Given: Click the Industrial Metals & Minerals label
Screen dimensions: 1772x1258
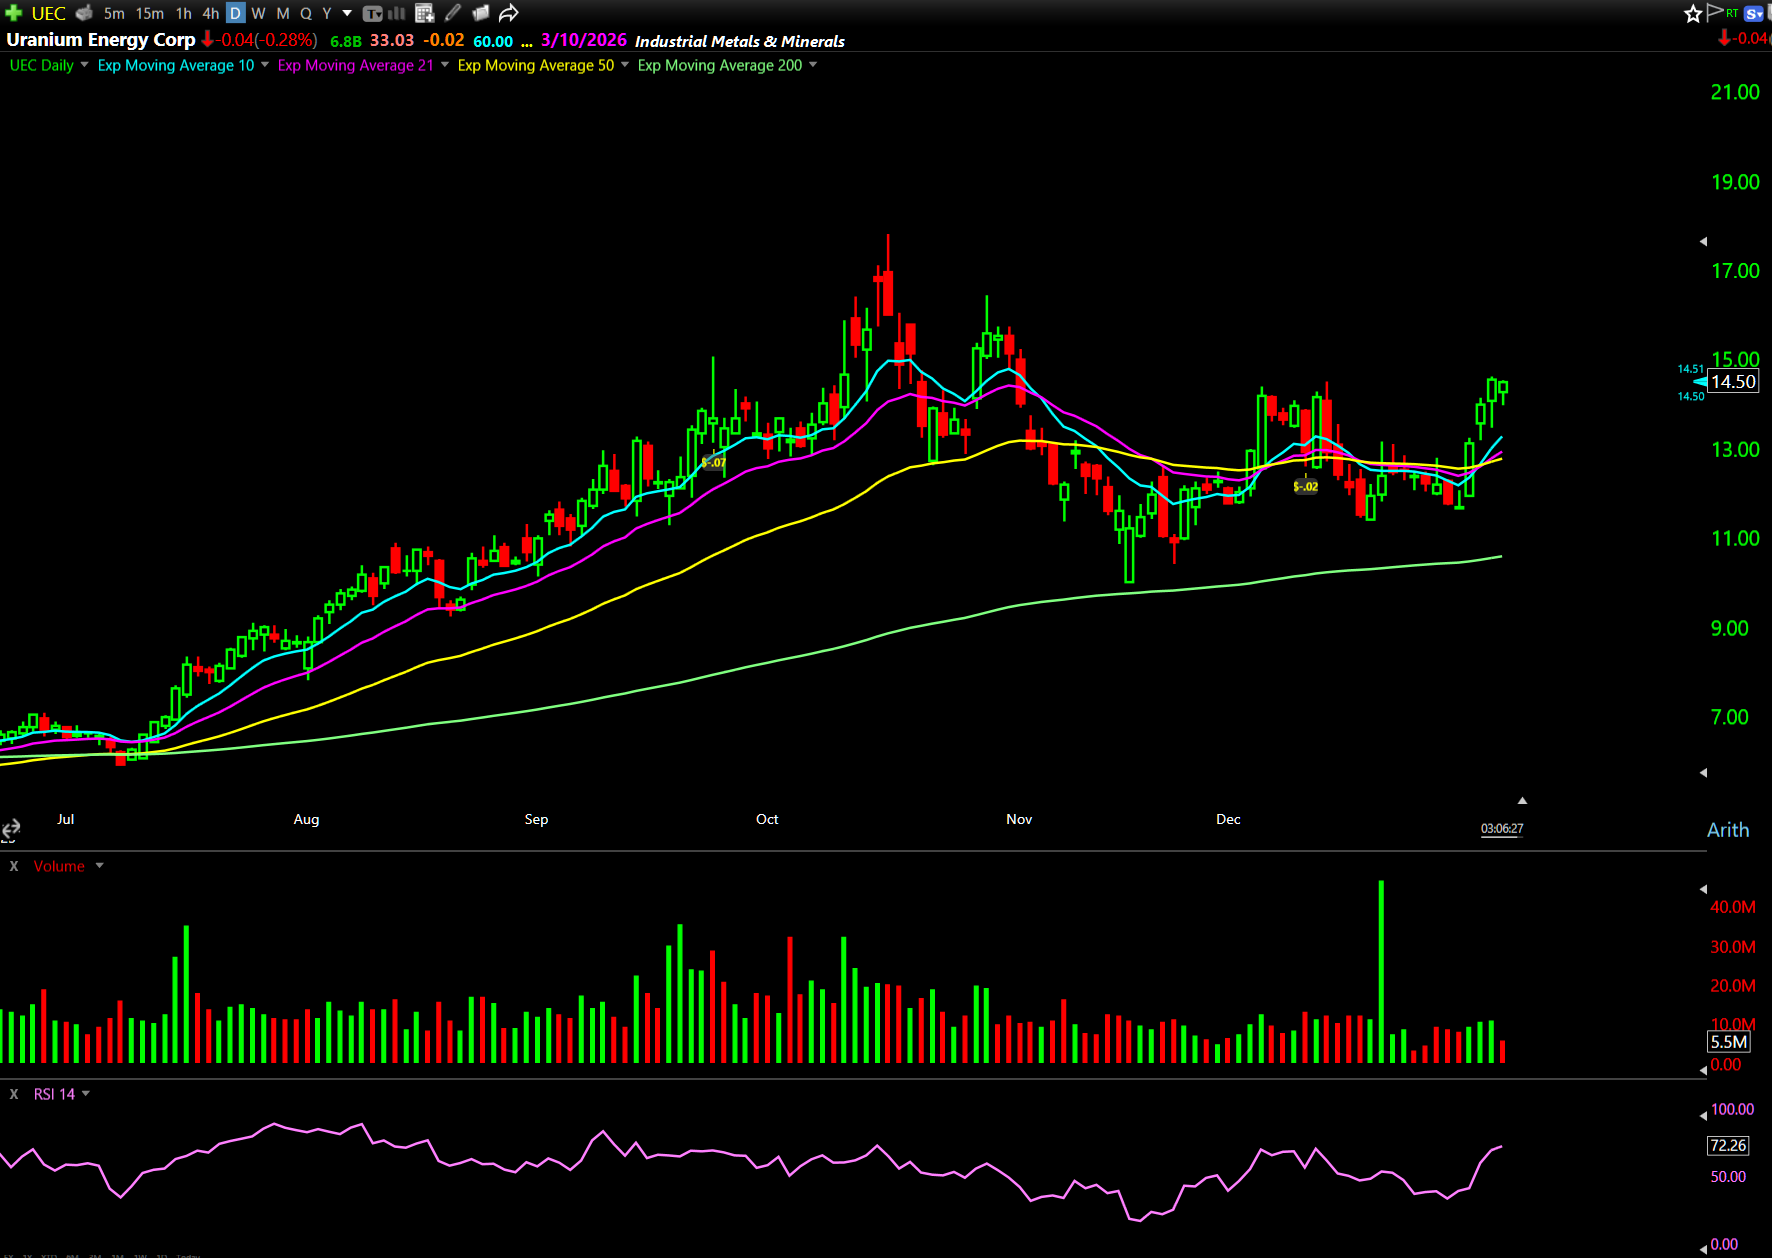Looking at the screenshot, I should pyautogui.click(x=739, y=41).
